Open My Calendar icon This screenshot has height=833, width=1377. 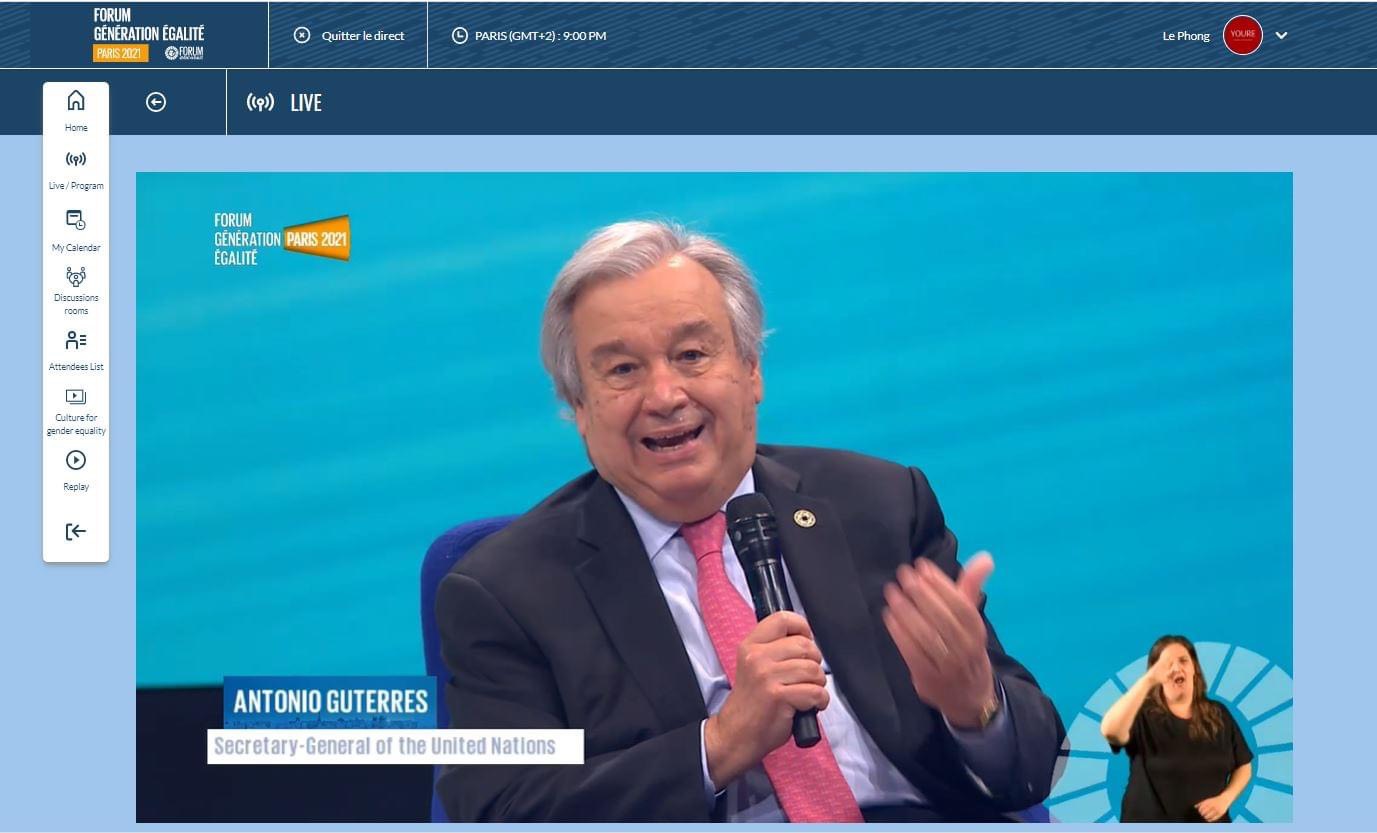tap(76, 220)
